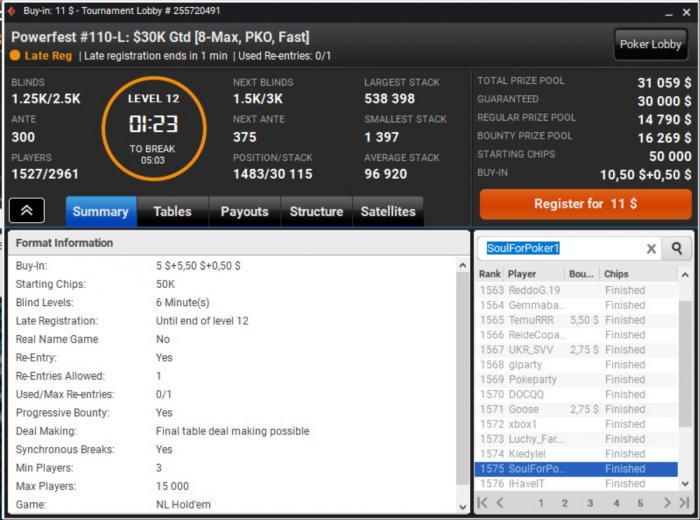Image resolution: width=700 pixels, height=520 pixels.
Task: Sort player list by Player column
Action: click(534, 274)
